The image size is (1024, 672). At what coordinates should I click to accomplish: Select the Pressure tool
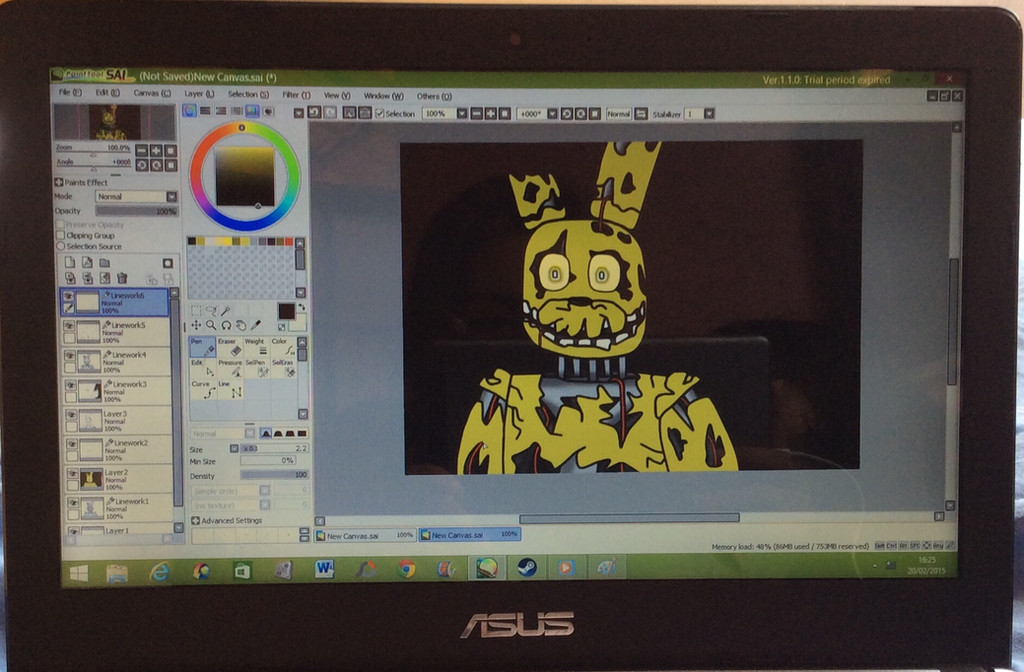click(x=229, y=368)
